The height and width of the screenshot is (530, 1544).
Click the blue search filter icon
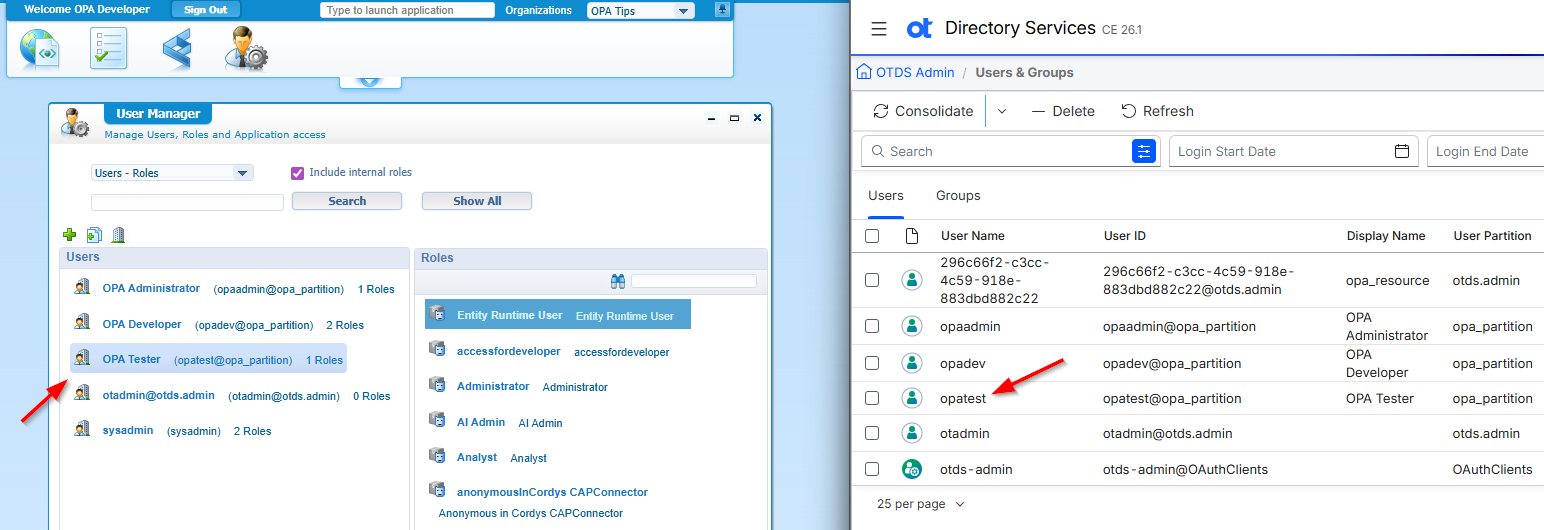tap(1144, 151)
